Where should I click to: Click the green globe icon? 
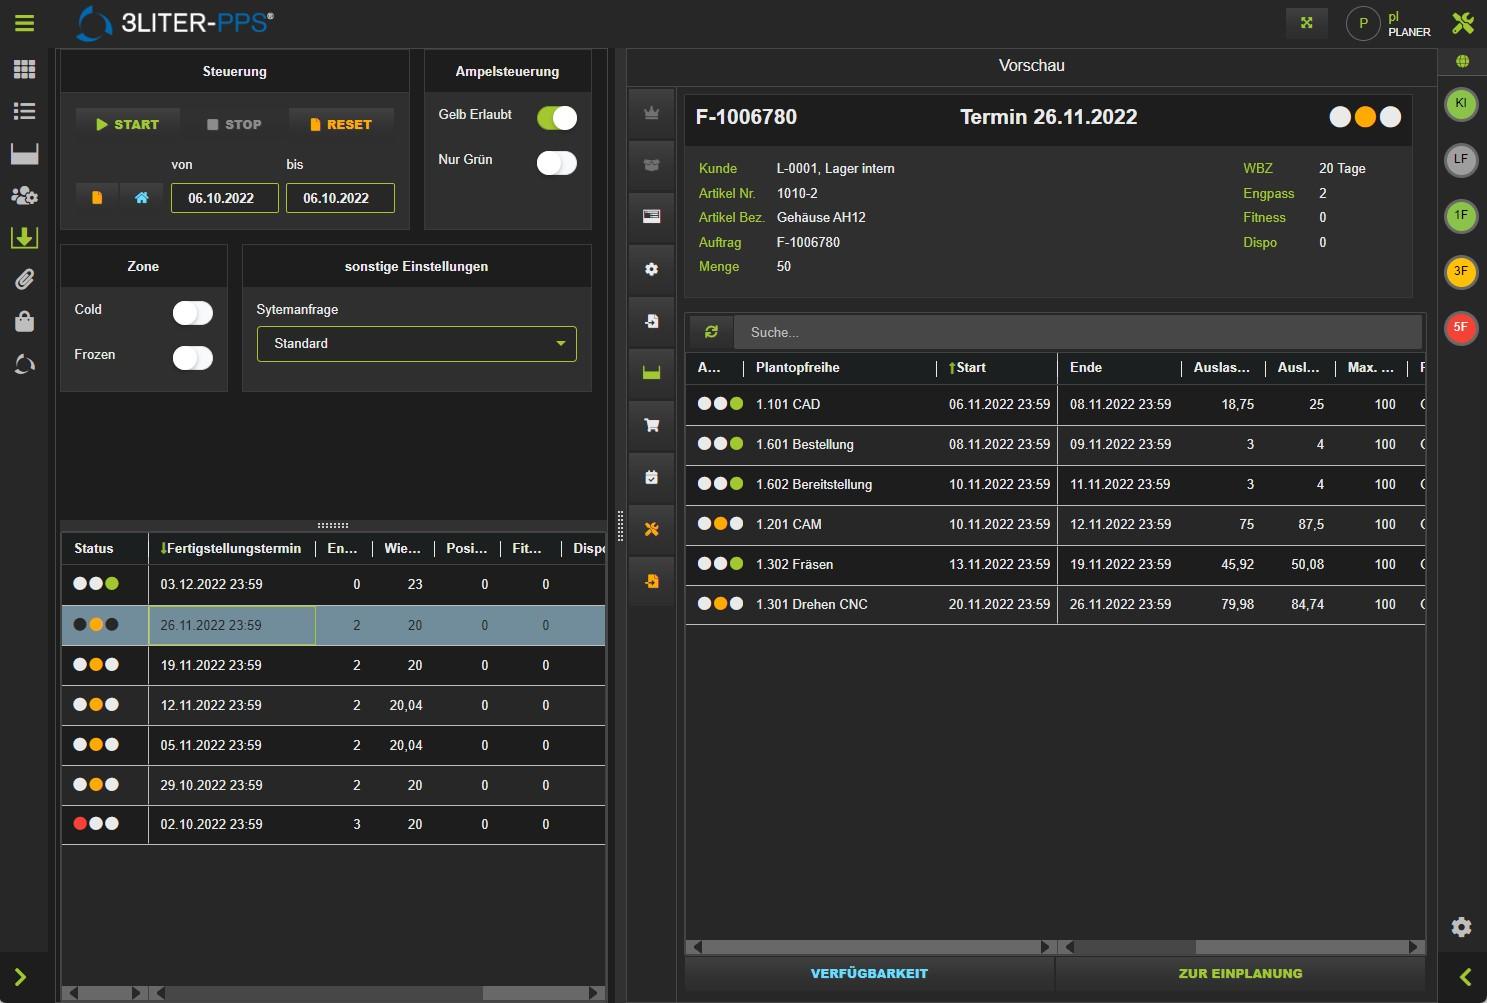pos(1462,62)
